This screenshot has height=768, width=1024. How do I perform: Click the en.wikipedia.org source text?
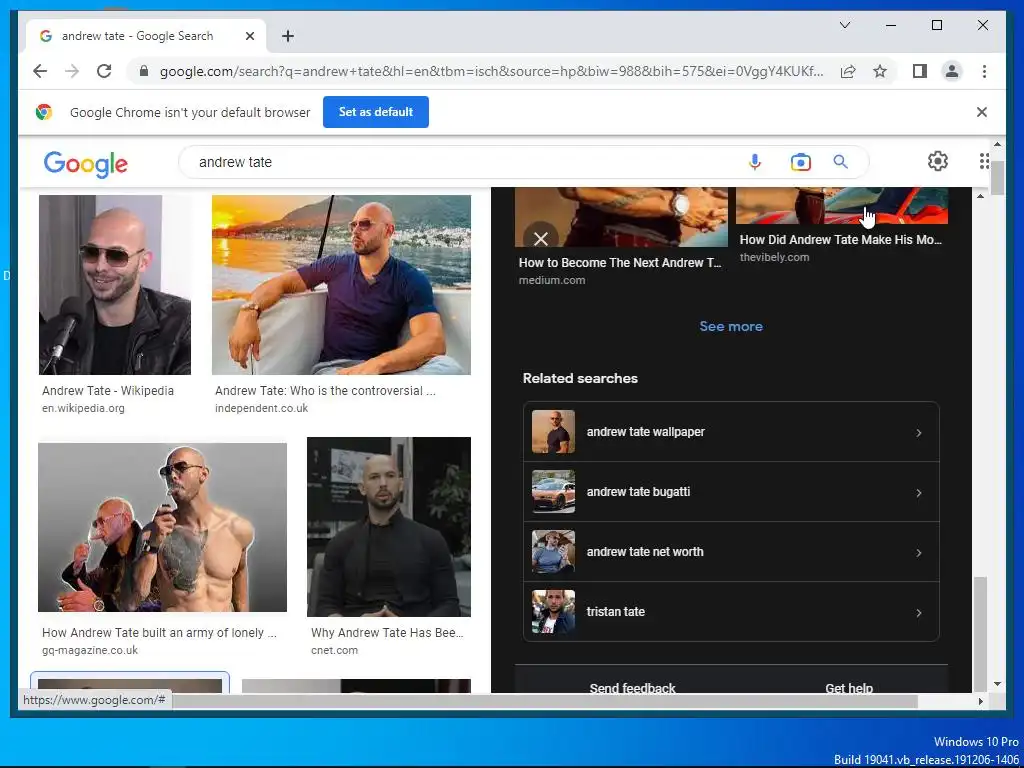(x=83, y=408)
